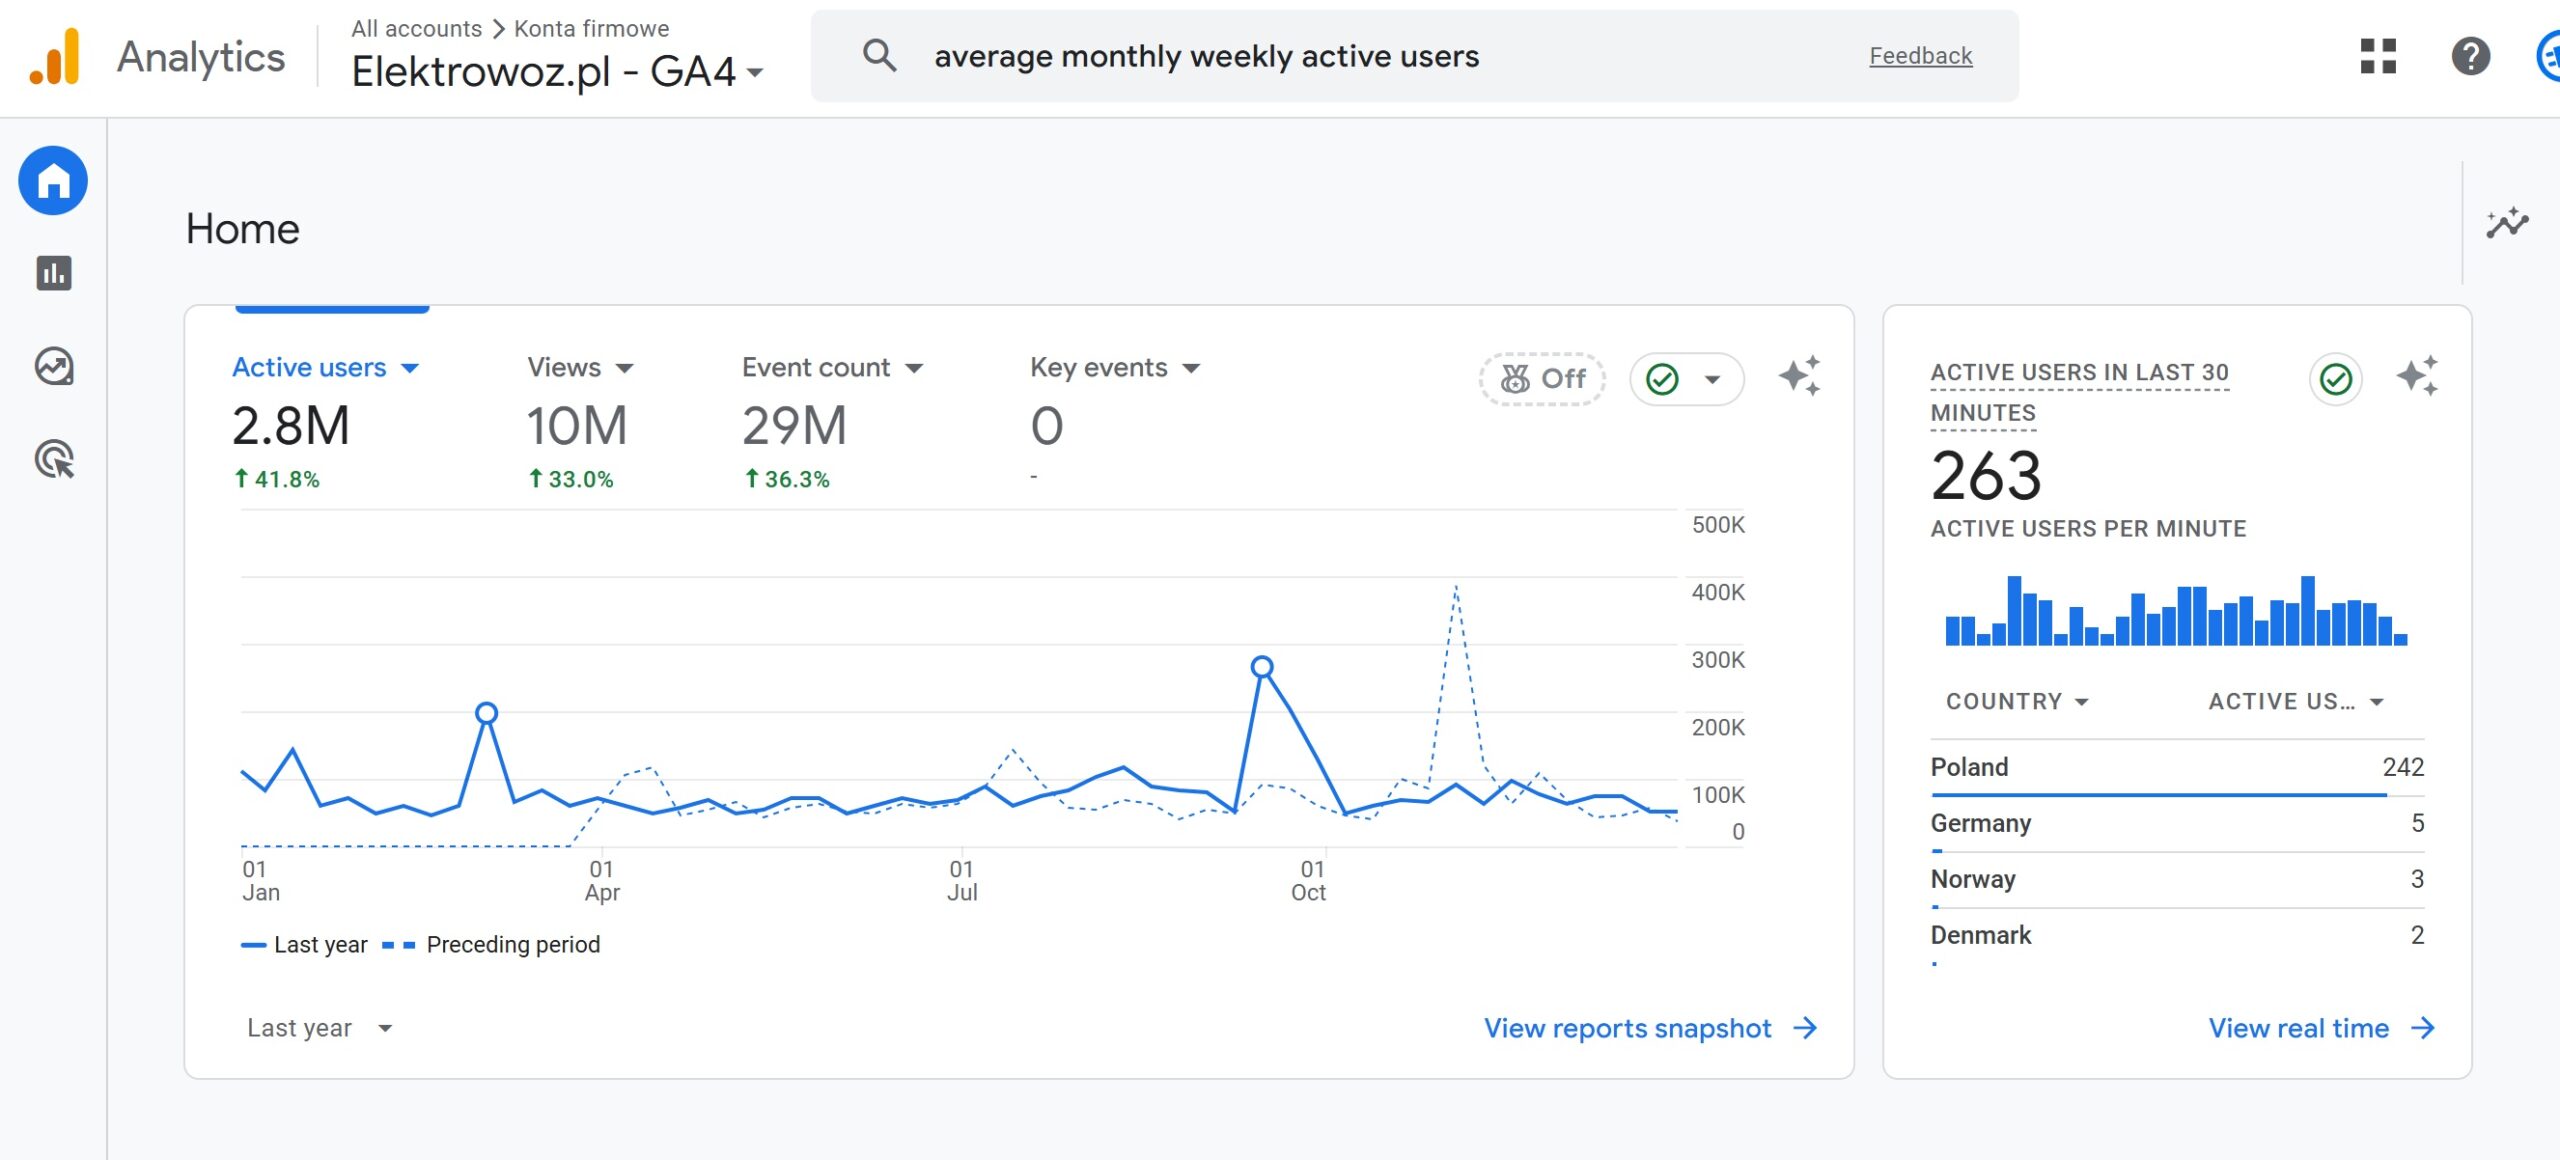Open the account avatar icon
The image size is (2560, 1160).
pos(2549,56)
